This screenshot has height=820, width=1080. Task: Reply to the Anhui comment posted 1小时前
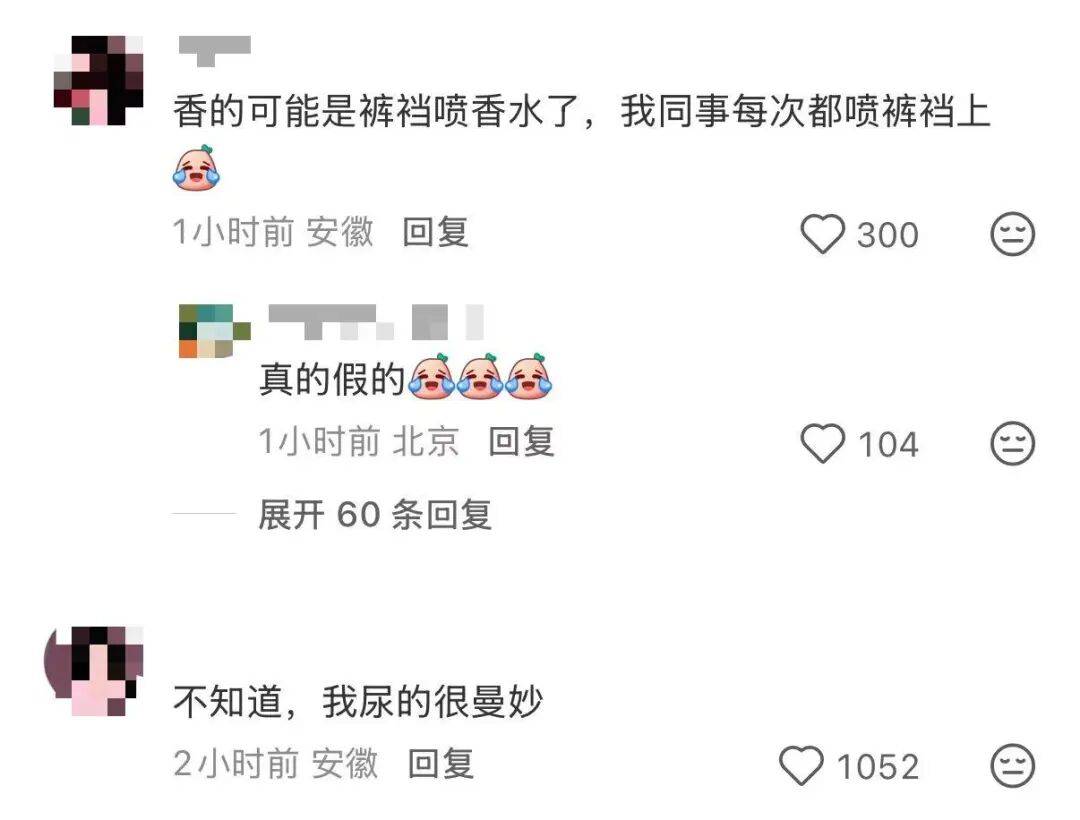click(x=435, y=232)
